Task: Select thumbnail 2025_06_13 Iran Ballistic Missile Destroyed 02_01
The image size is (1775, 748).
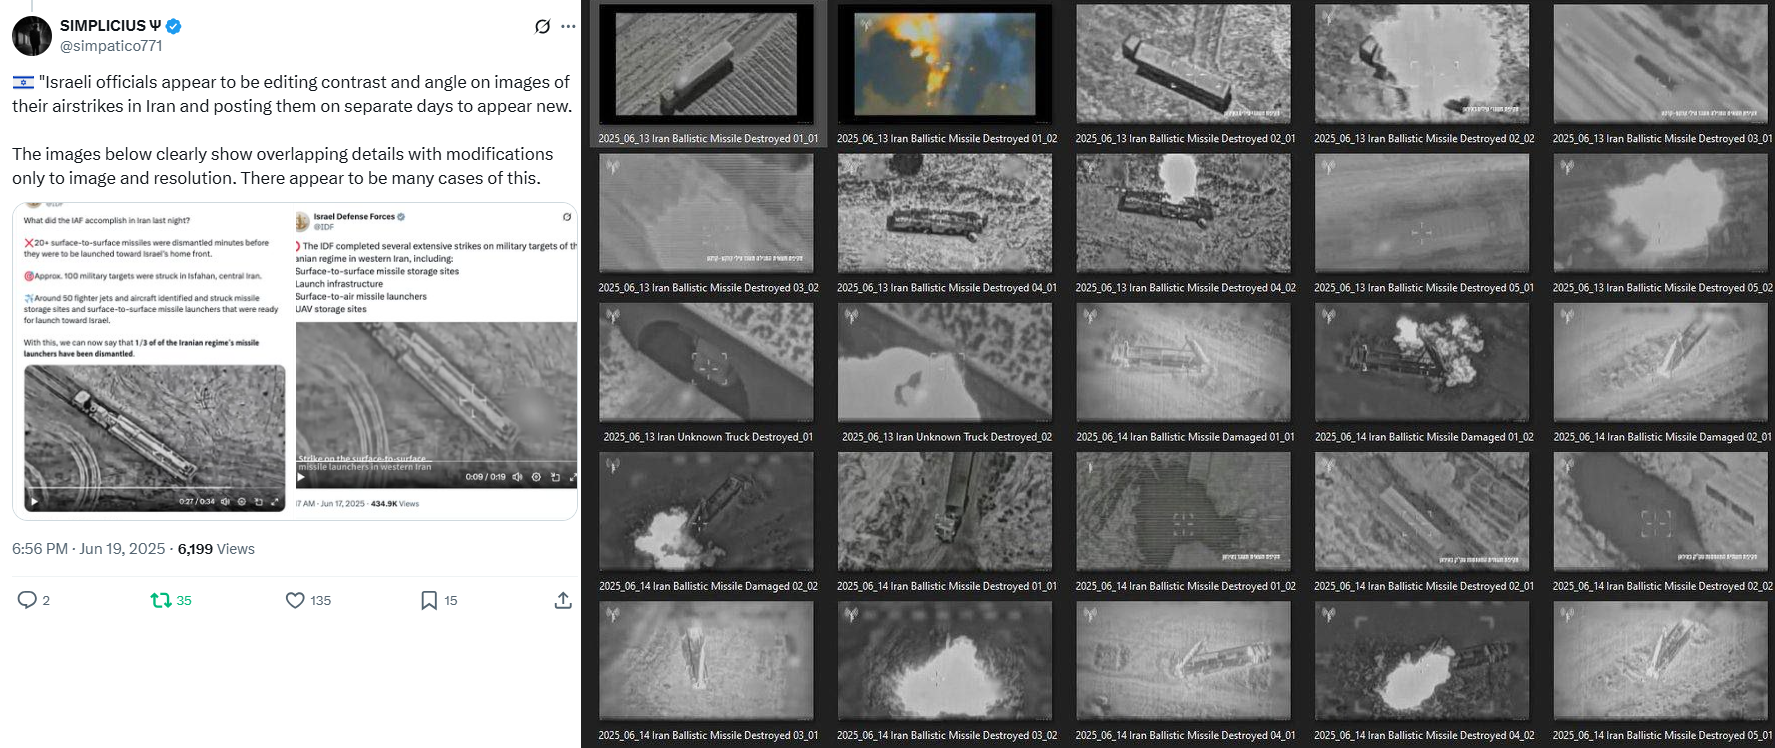Action: tap(1183, 64)
